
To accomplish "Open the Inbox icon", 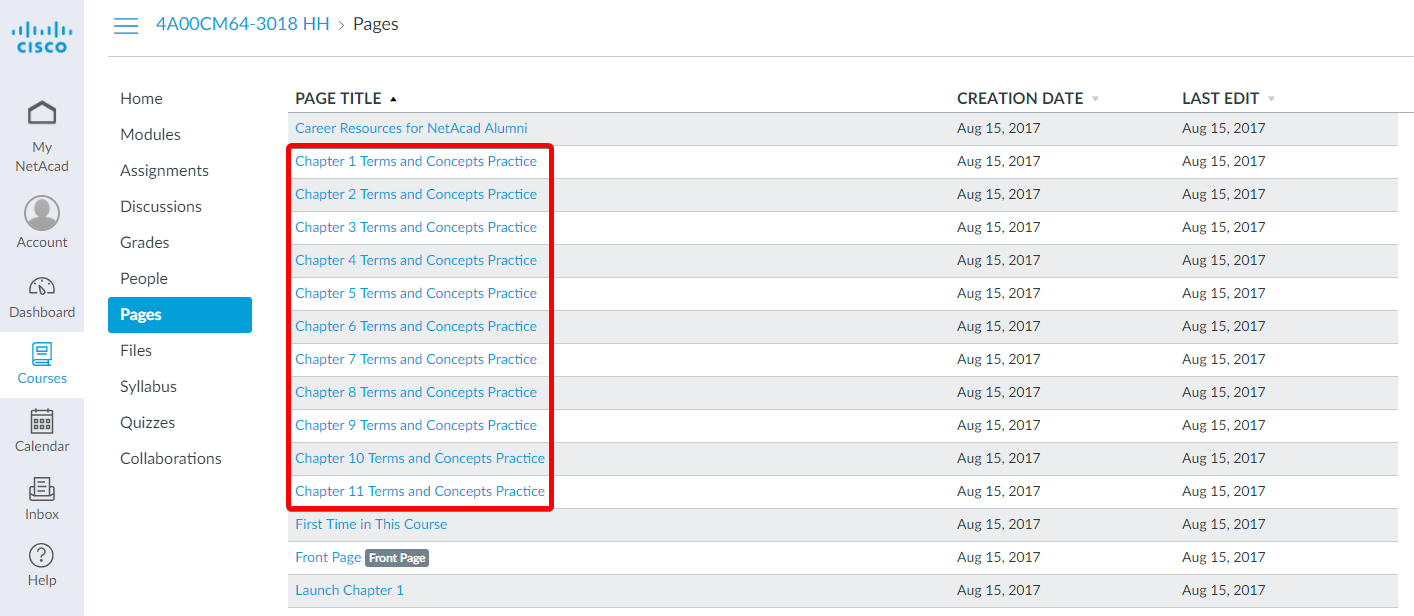I will pyautogui.click(x=42, y=489).
